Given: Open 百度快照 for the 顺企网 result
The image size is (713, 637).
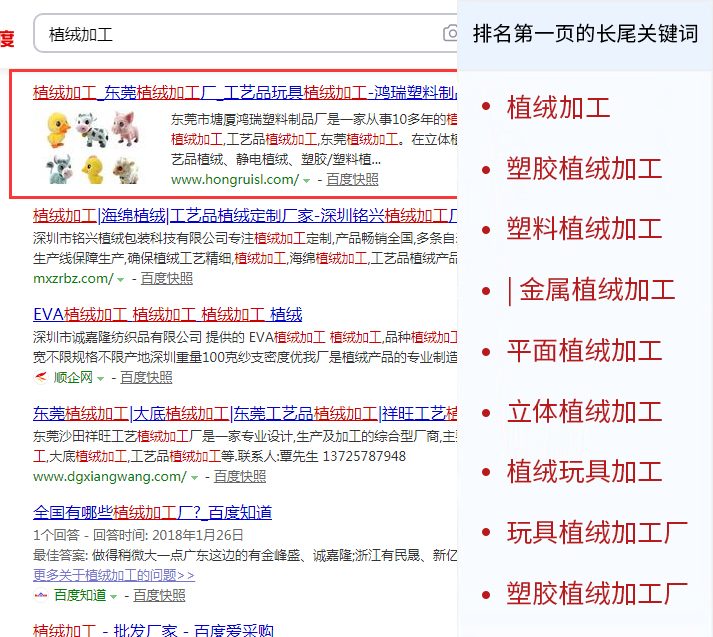Looking at the screenshot, I should pyautogui.click(x=146, y=377).
